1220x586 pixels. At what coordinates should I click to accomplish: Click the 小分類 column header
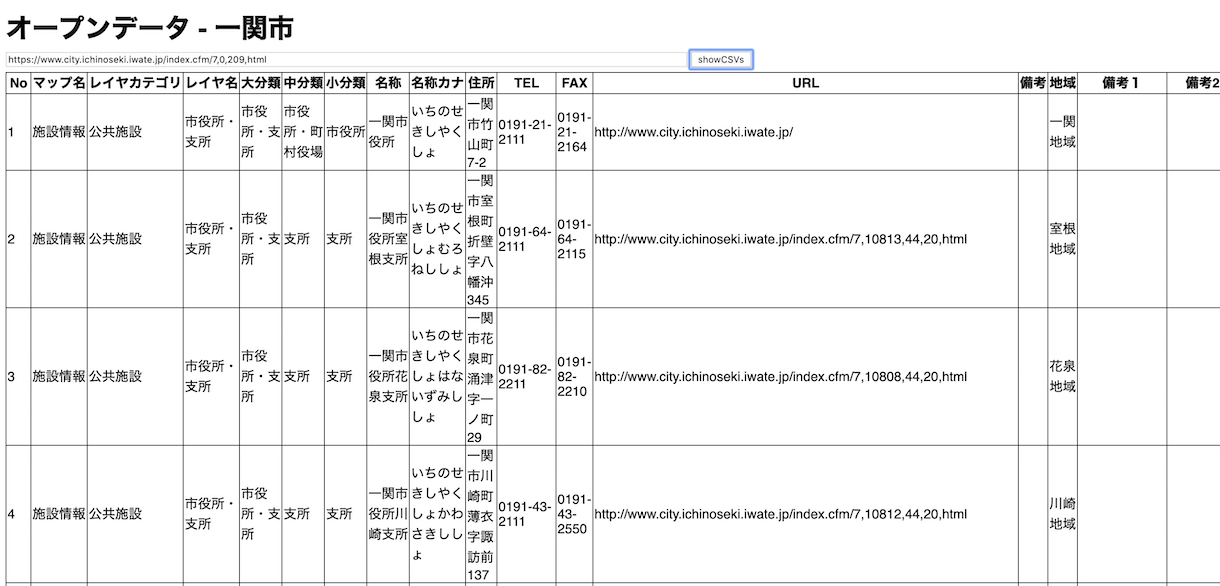pos(345,83)
